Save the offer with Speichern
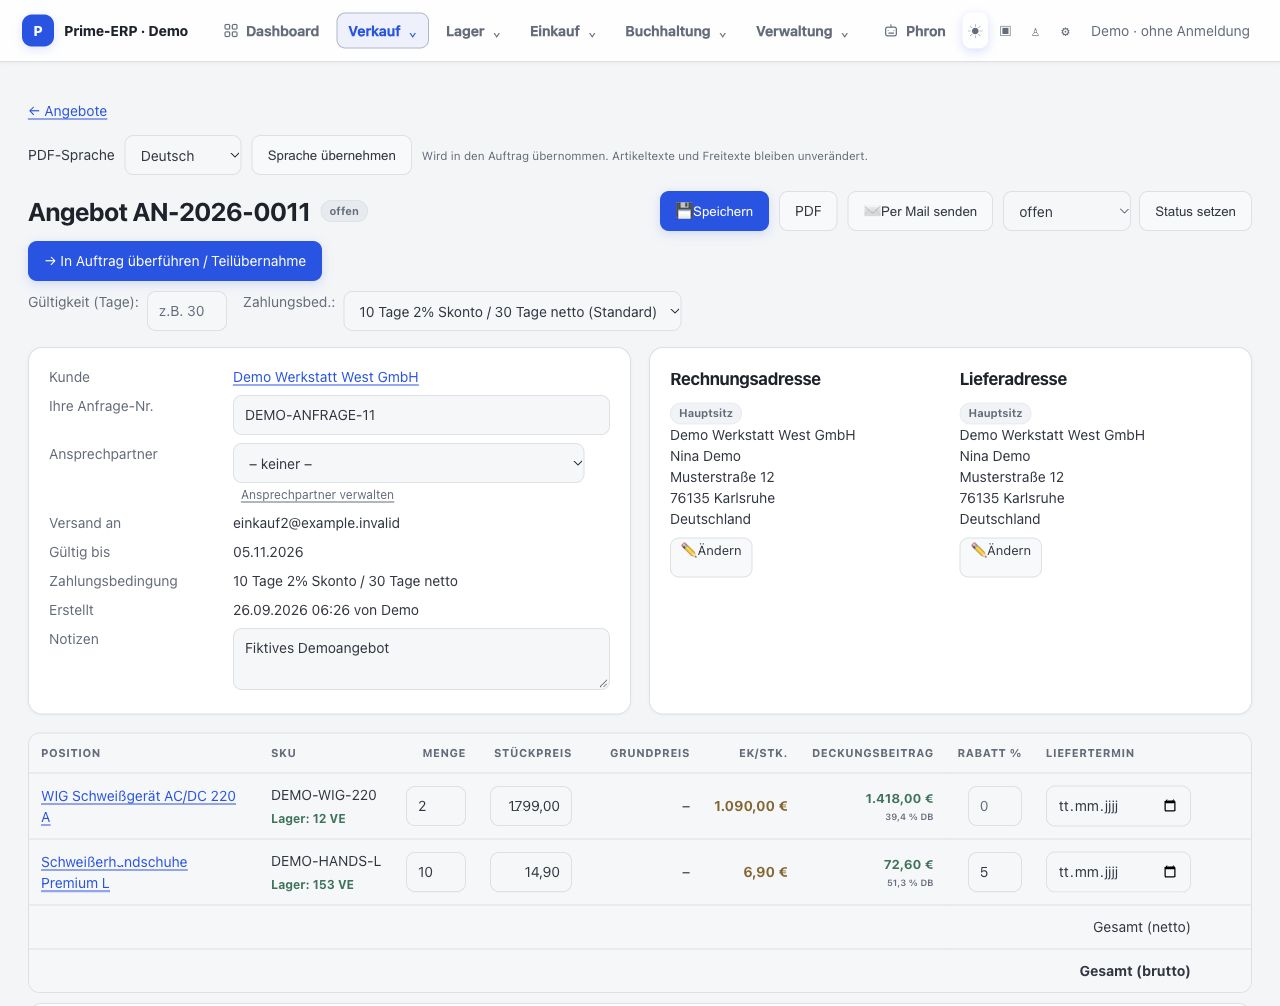 pos(714,211)
